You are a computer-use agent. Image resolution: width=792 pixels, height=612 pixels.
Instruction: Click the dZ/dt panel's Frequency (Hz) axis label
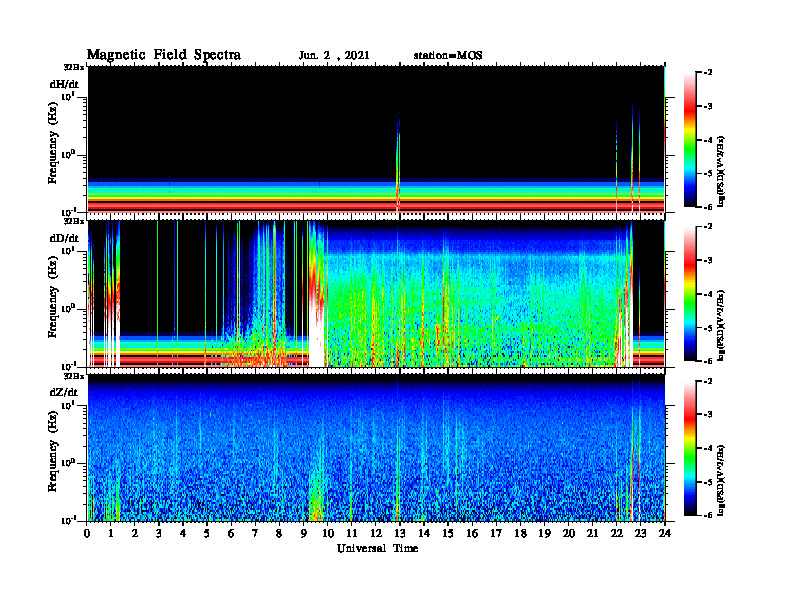click(53, 451)
